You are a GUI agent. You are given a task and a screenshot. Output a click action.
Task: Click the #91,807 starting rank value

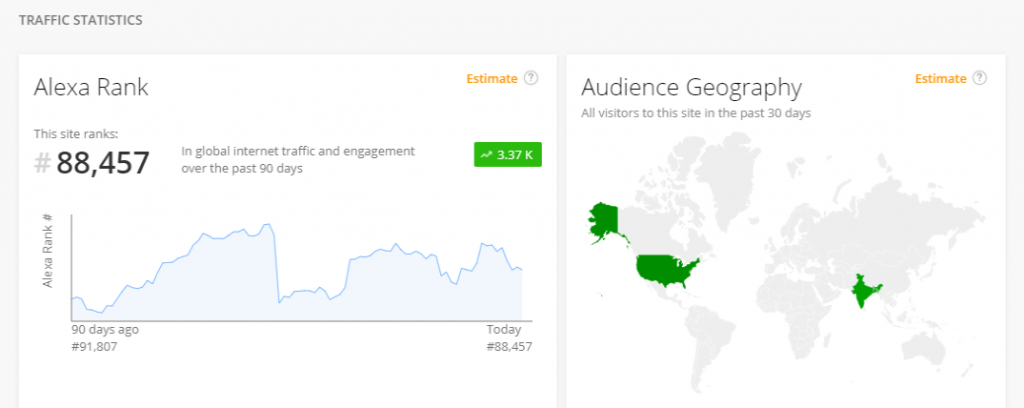(94, 346)
